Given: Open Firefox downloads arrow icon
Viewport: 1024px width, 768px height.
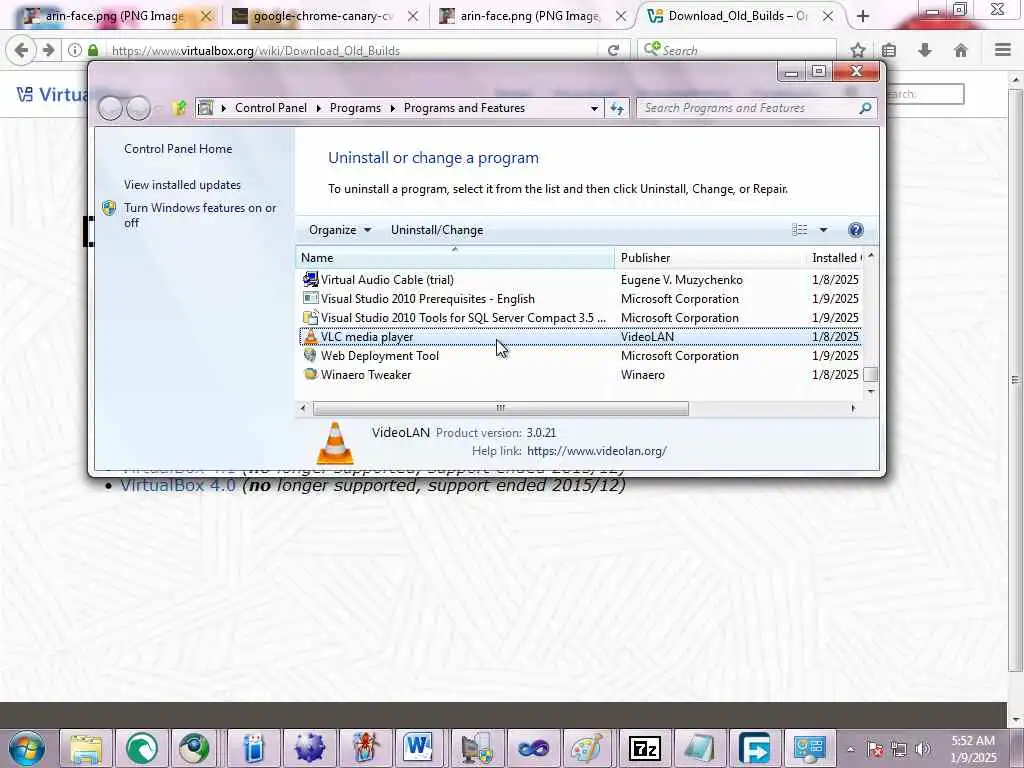Looking at the screenshot, I should [x=925, y=50].
